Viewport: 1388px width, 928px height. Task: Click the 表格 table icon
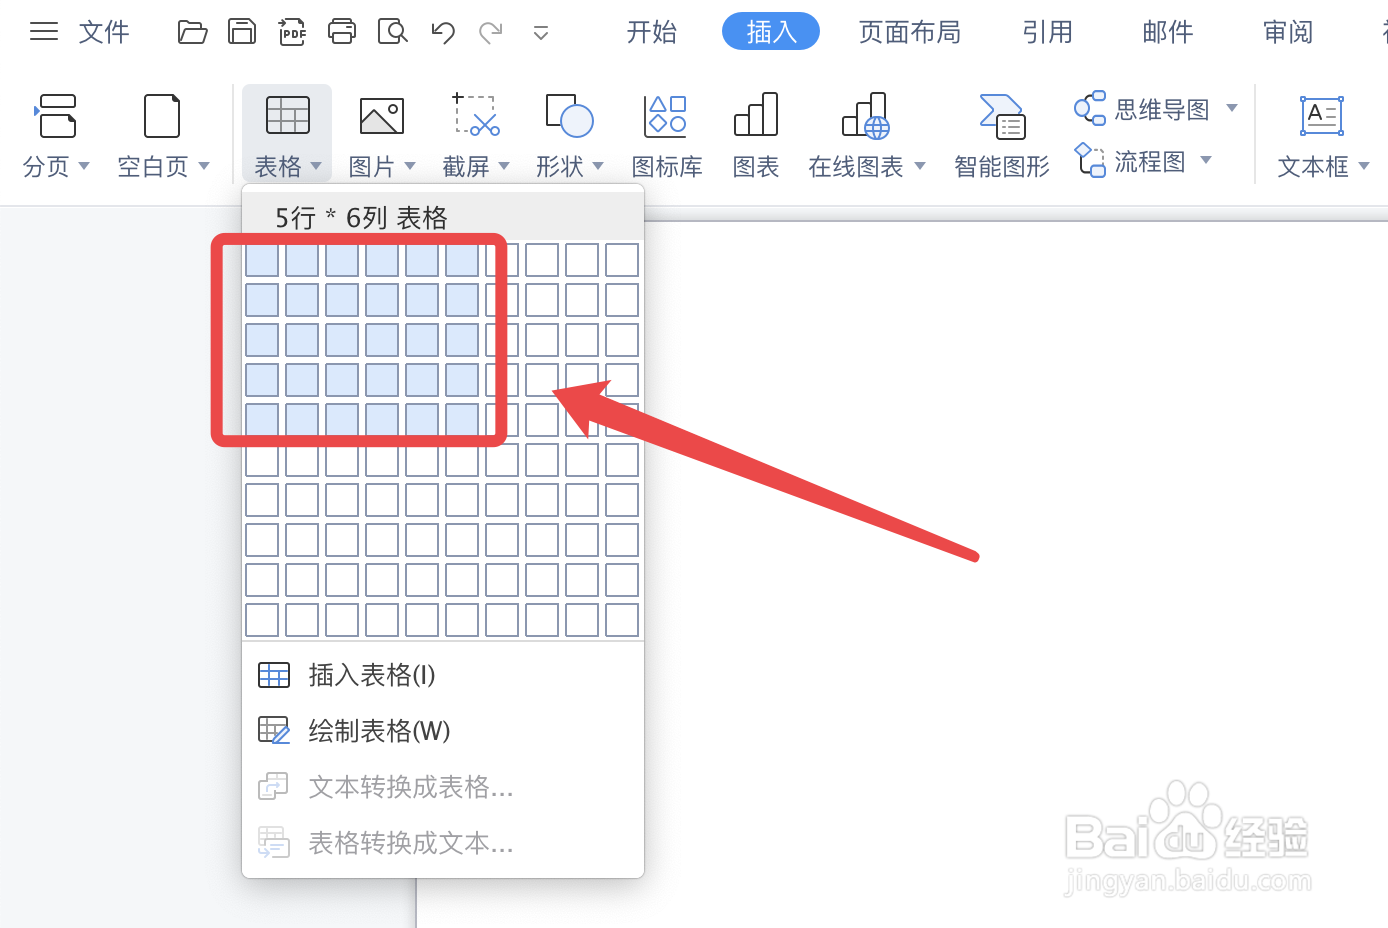pos(288,116)
